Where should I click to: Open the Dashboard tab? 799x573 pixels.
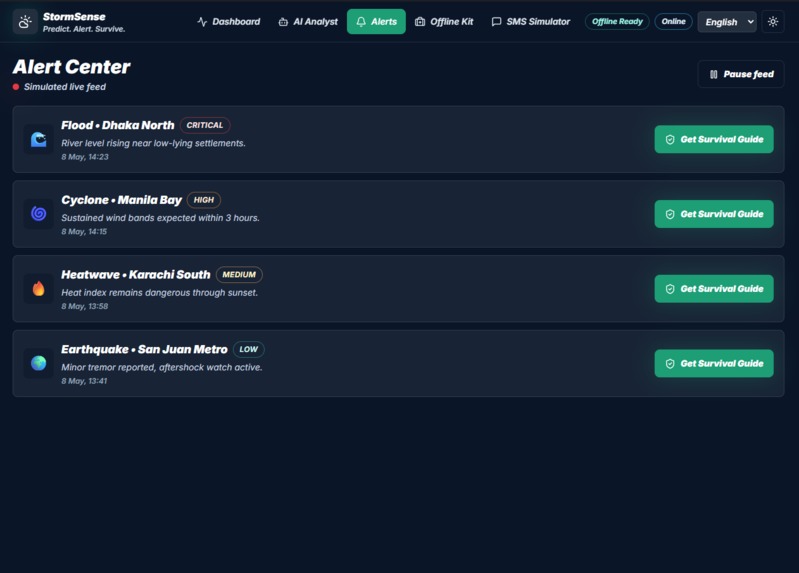tap(228, 21)
